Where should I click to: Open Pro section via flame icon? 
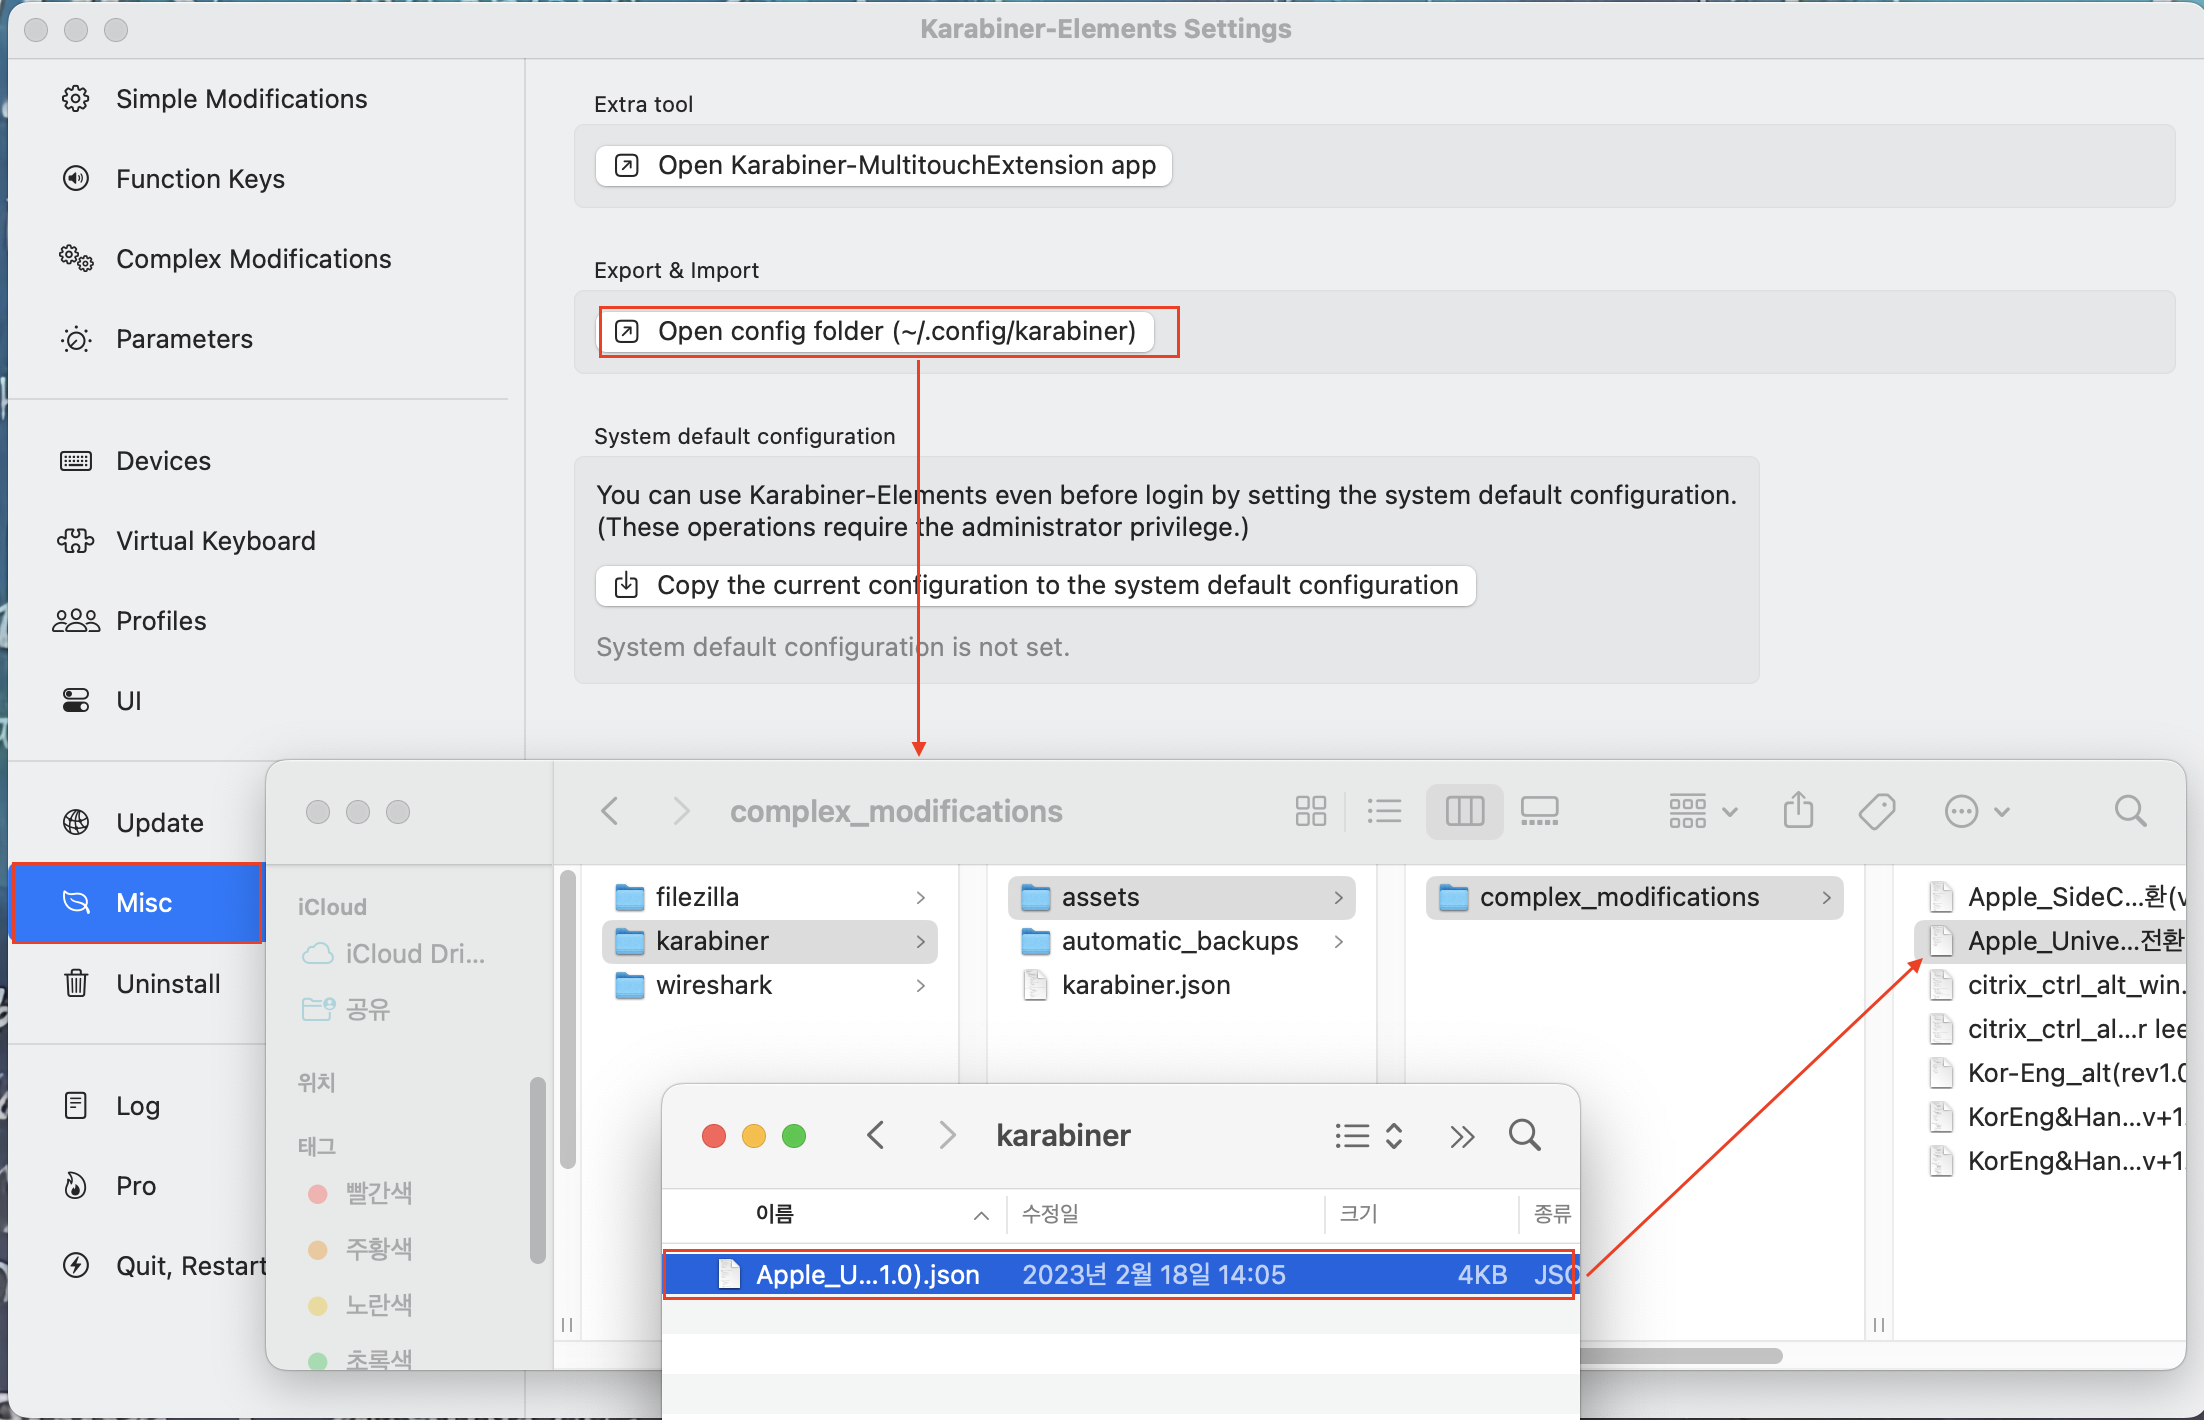[x=77, y=1185]
